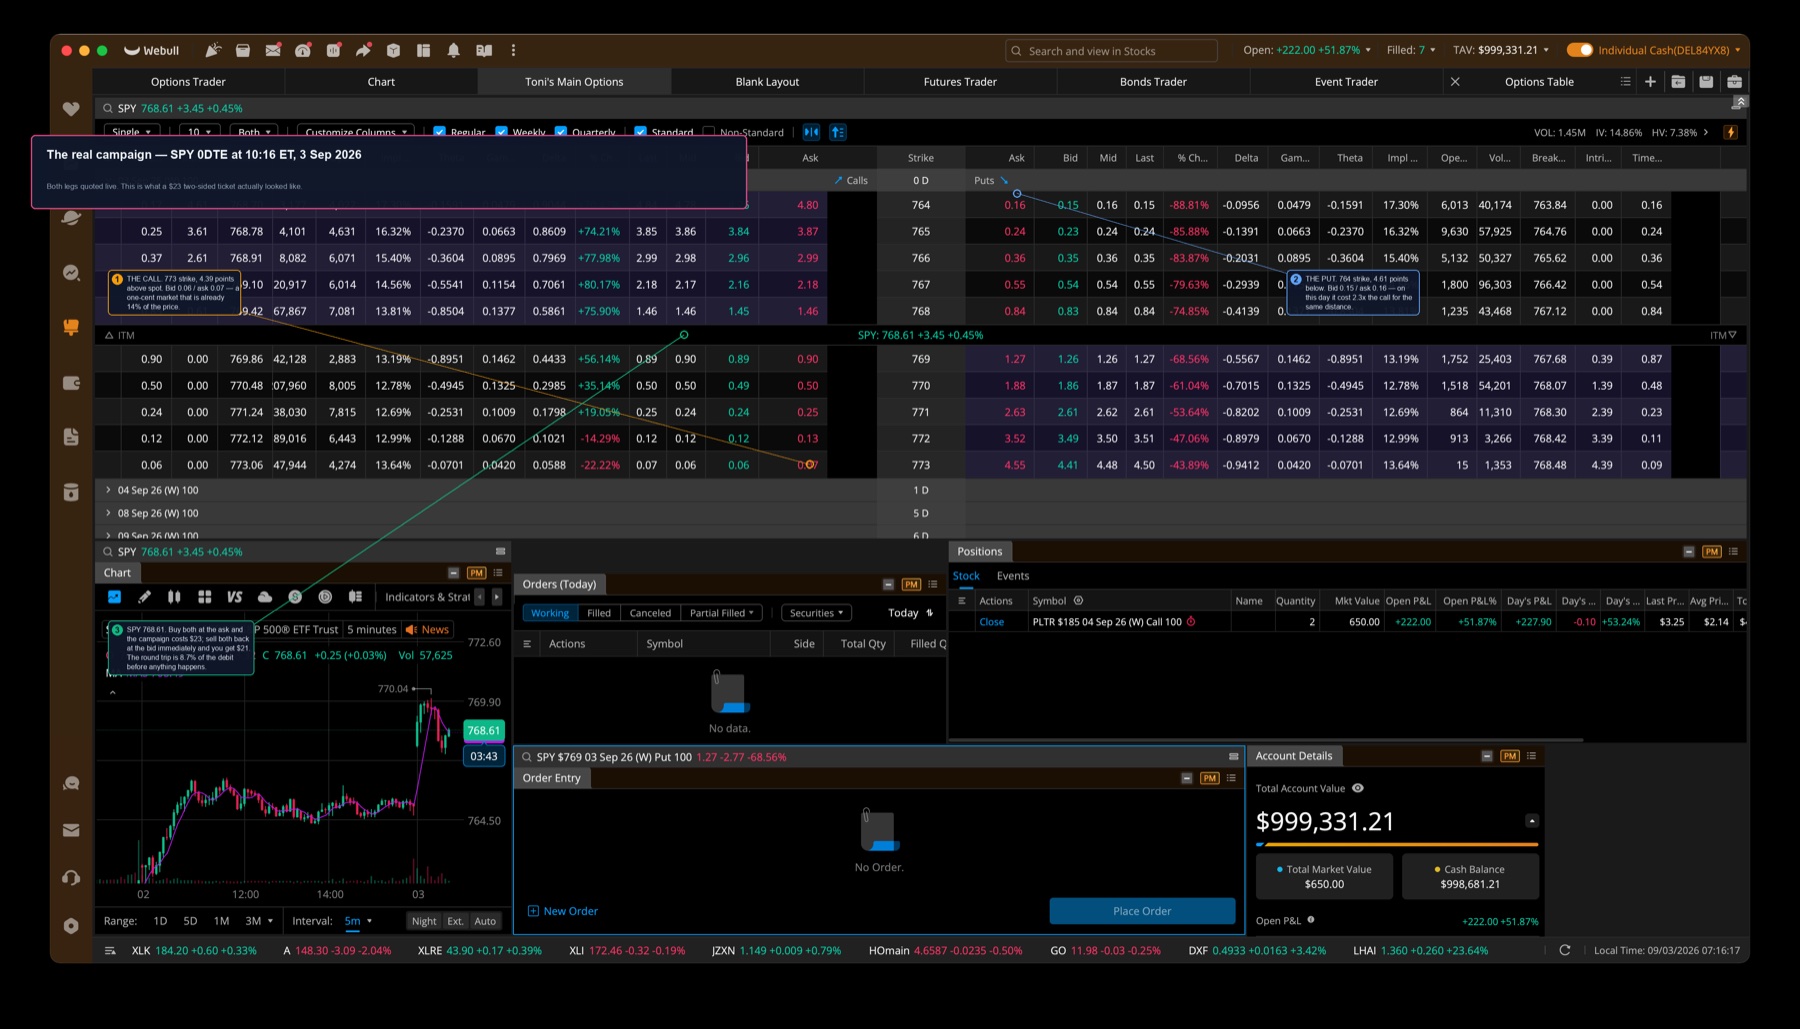Switch to the Options Trader tab
Screen dimensions: 1800x1029
pyautogui.click(x=188, y=82)
